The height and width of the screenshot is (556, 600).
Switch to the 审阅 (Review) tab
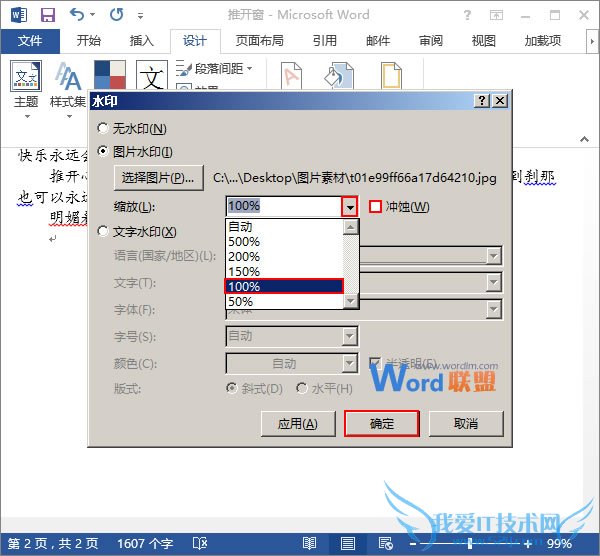pos(431,41)
